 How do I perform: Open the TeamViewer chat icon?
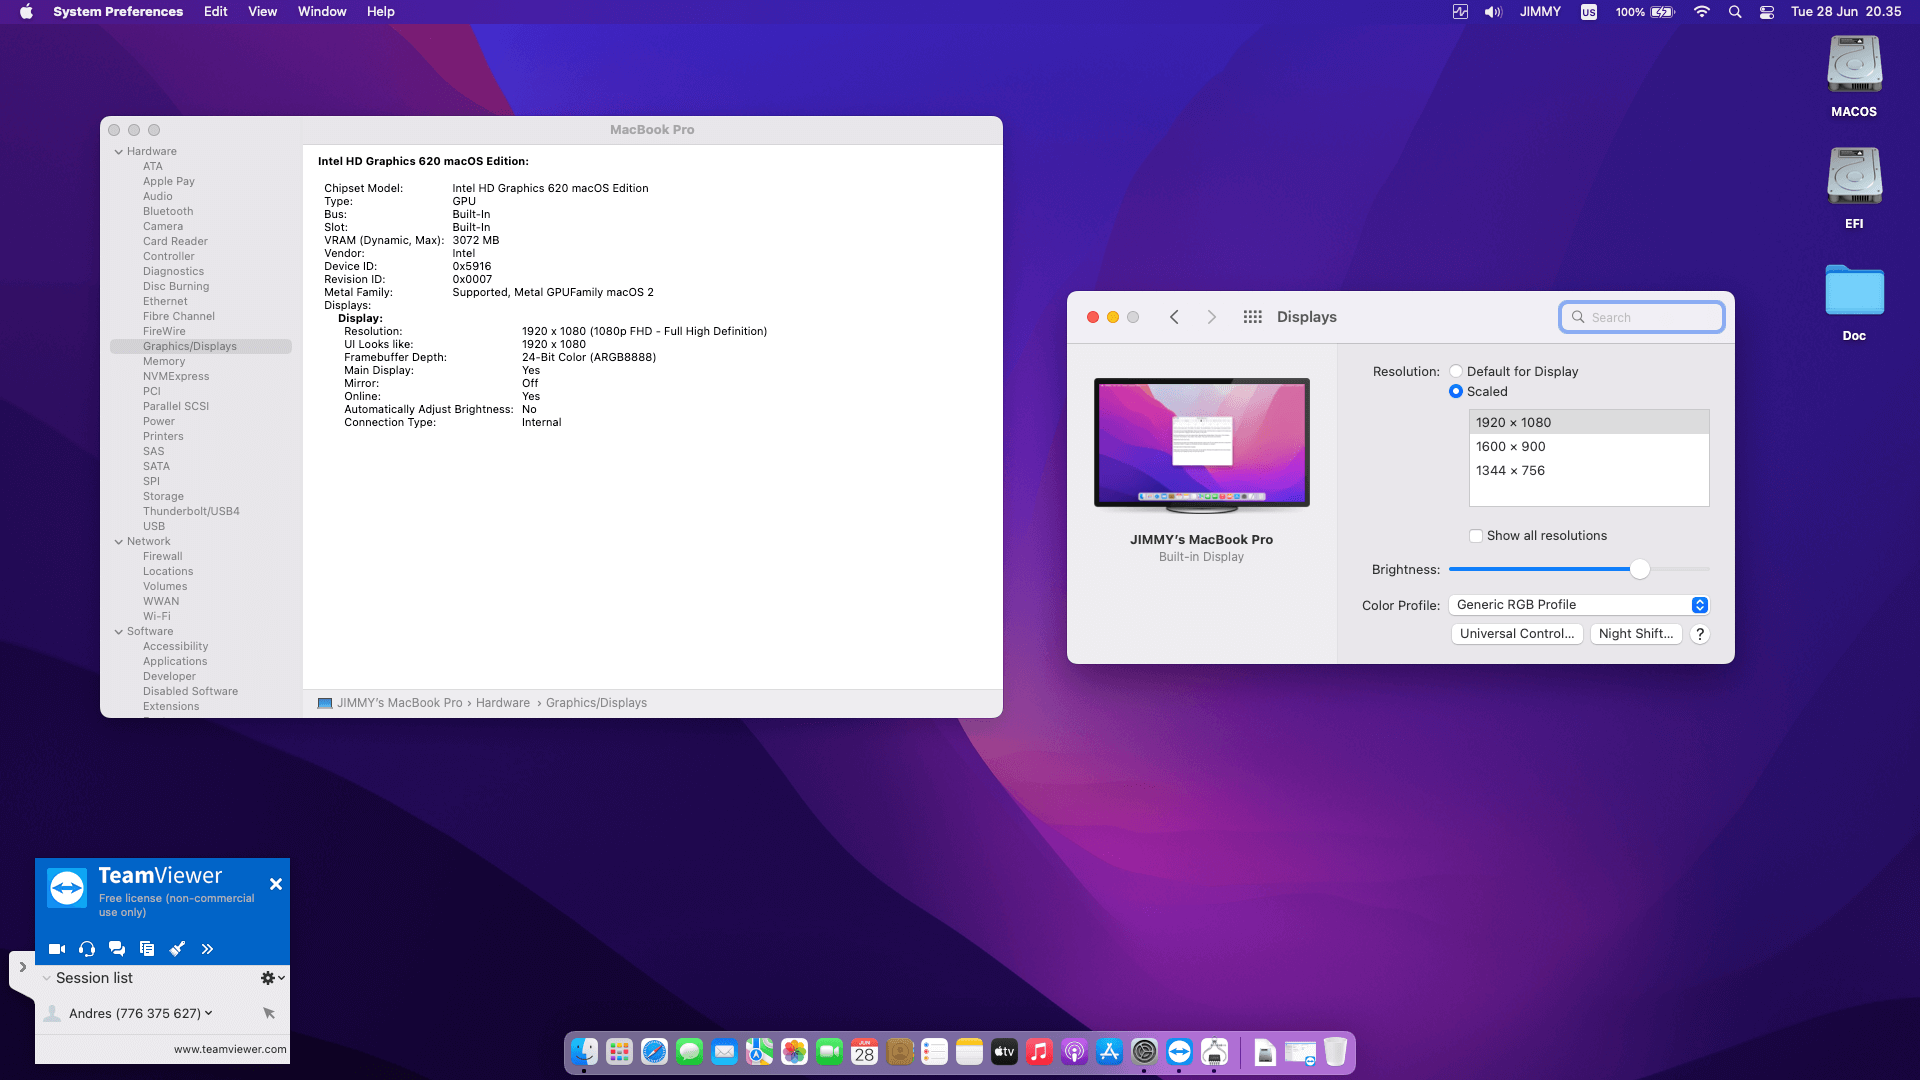(117, 949)
